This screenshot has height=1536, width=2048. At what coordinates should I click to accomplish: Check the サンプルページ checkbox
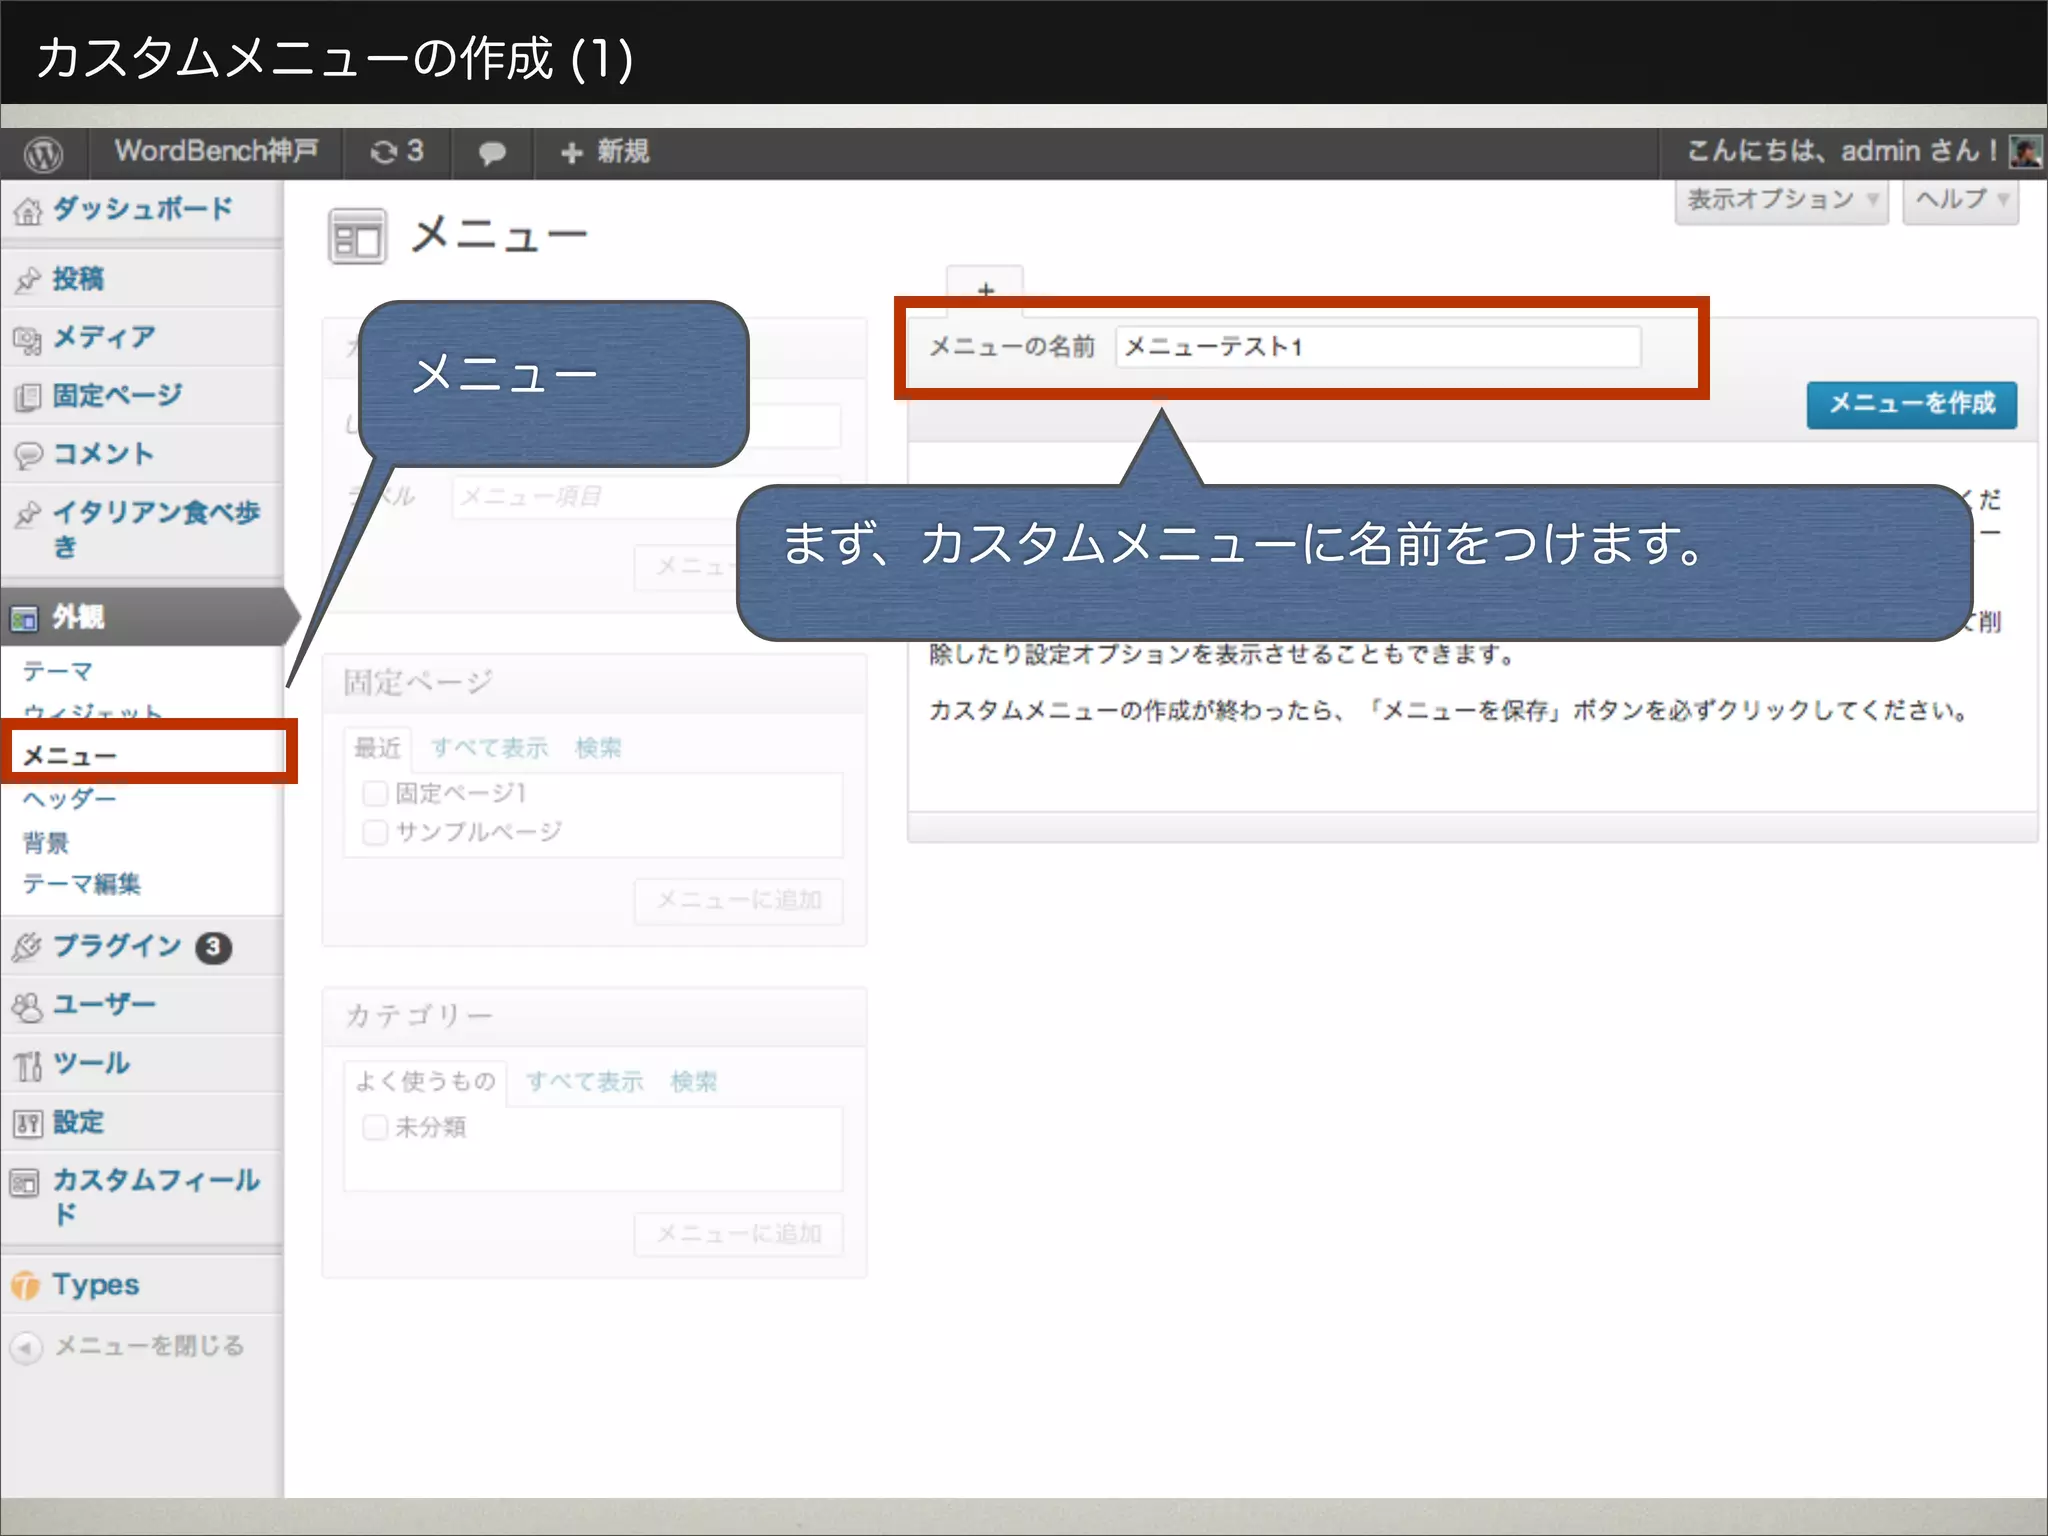tap(375, 833)
